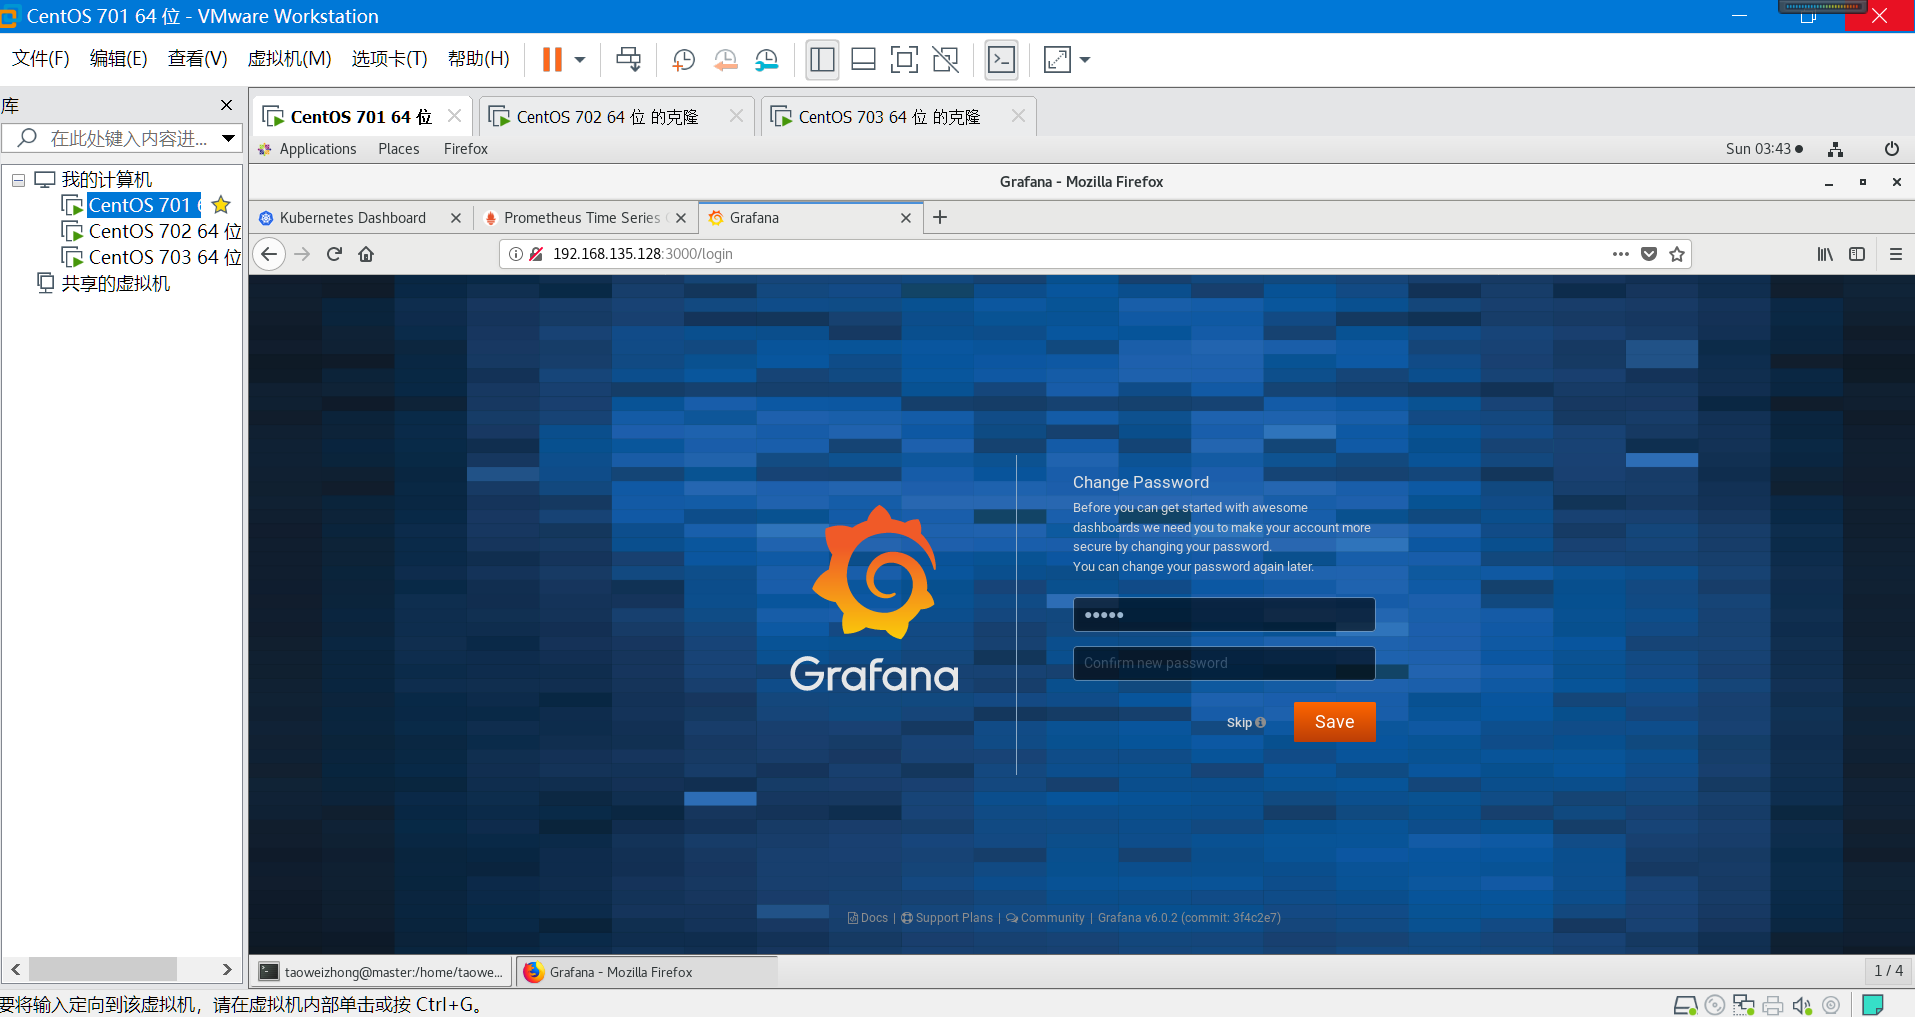
Task: Open the Places menu in GNOME bar
Action: click(x=399, y=149)
